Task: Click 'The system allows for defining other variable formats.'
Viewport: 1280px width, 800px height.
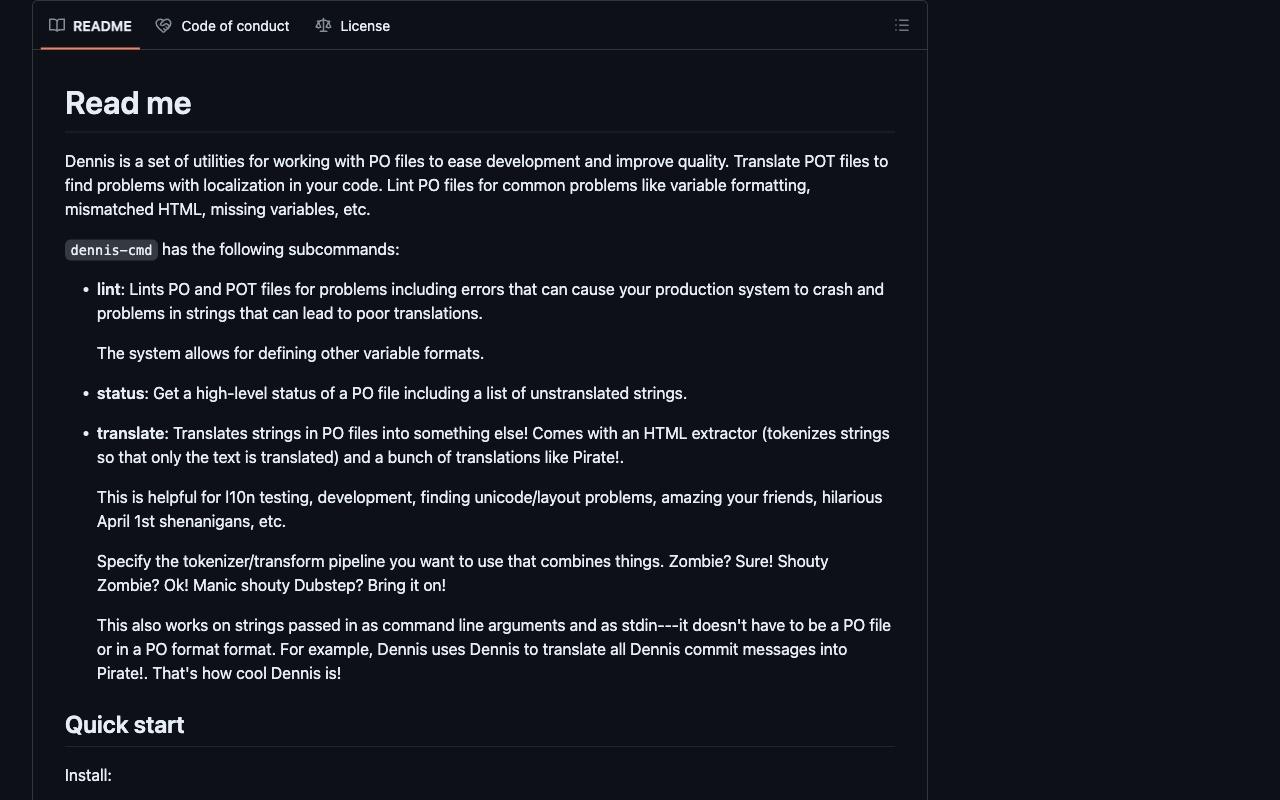Action: click(x=290, y=353)
